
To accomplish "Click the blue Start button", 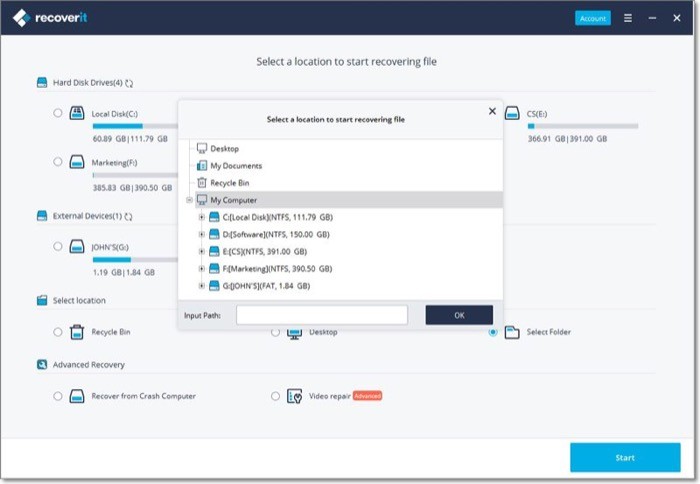I will click(x=625, y=458).
